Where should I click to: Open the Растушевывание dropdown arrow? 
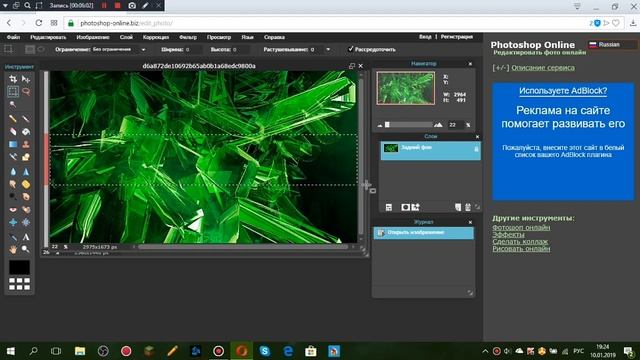pyautogui.click(x=328, y=49)
